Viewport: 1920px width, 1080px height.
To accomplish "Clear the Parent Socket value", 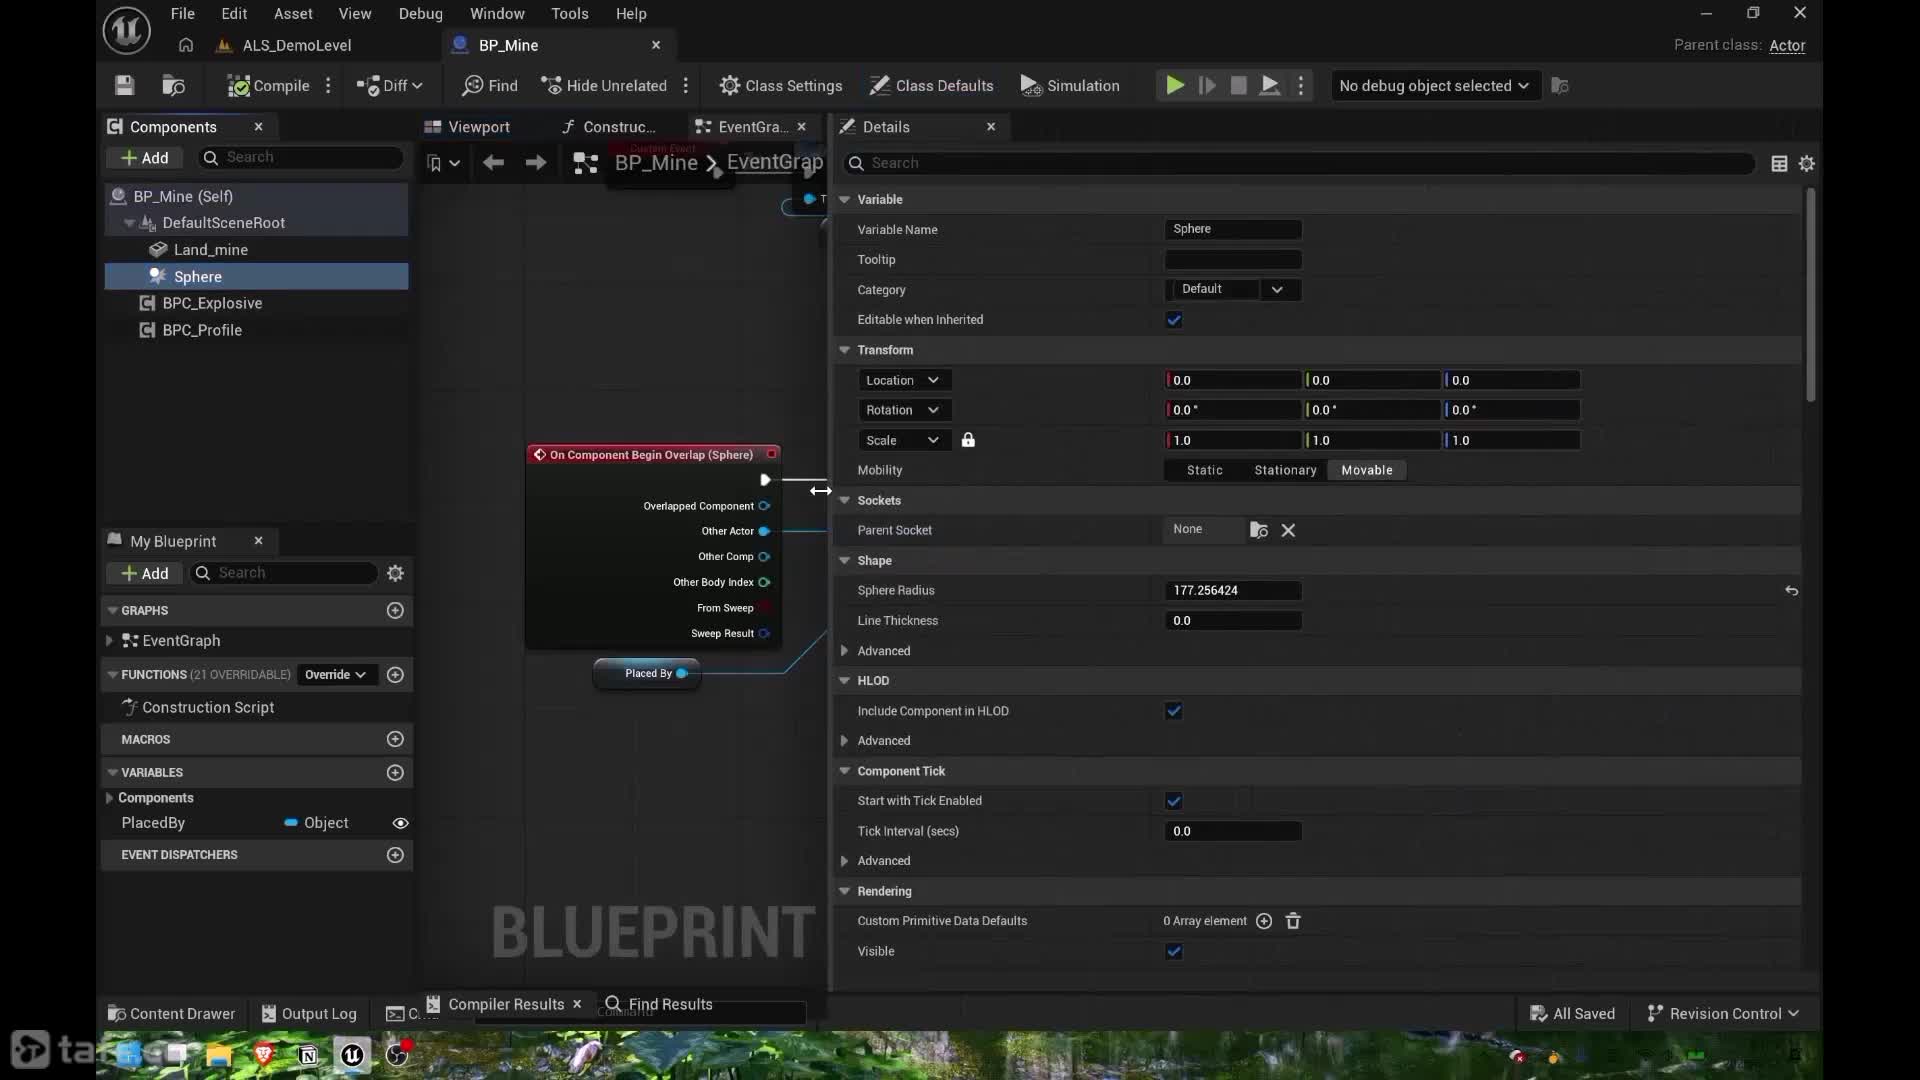I will (x=1289, y=530).
